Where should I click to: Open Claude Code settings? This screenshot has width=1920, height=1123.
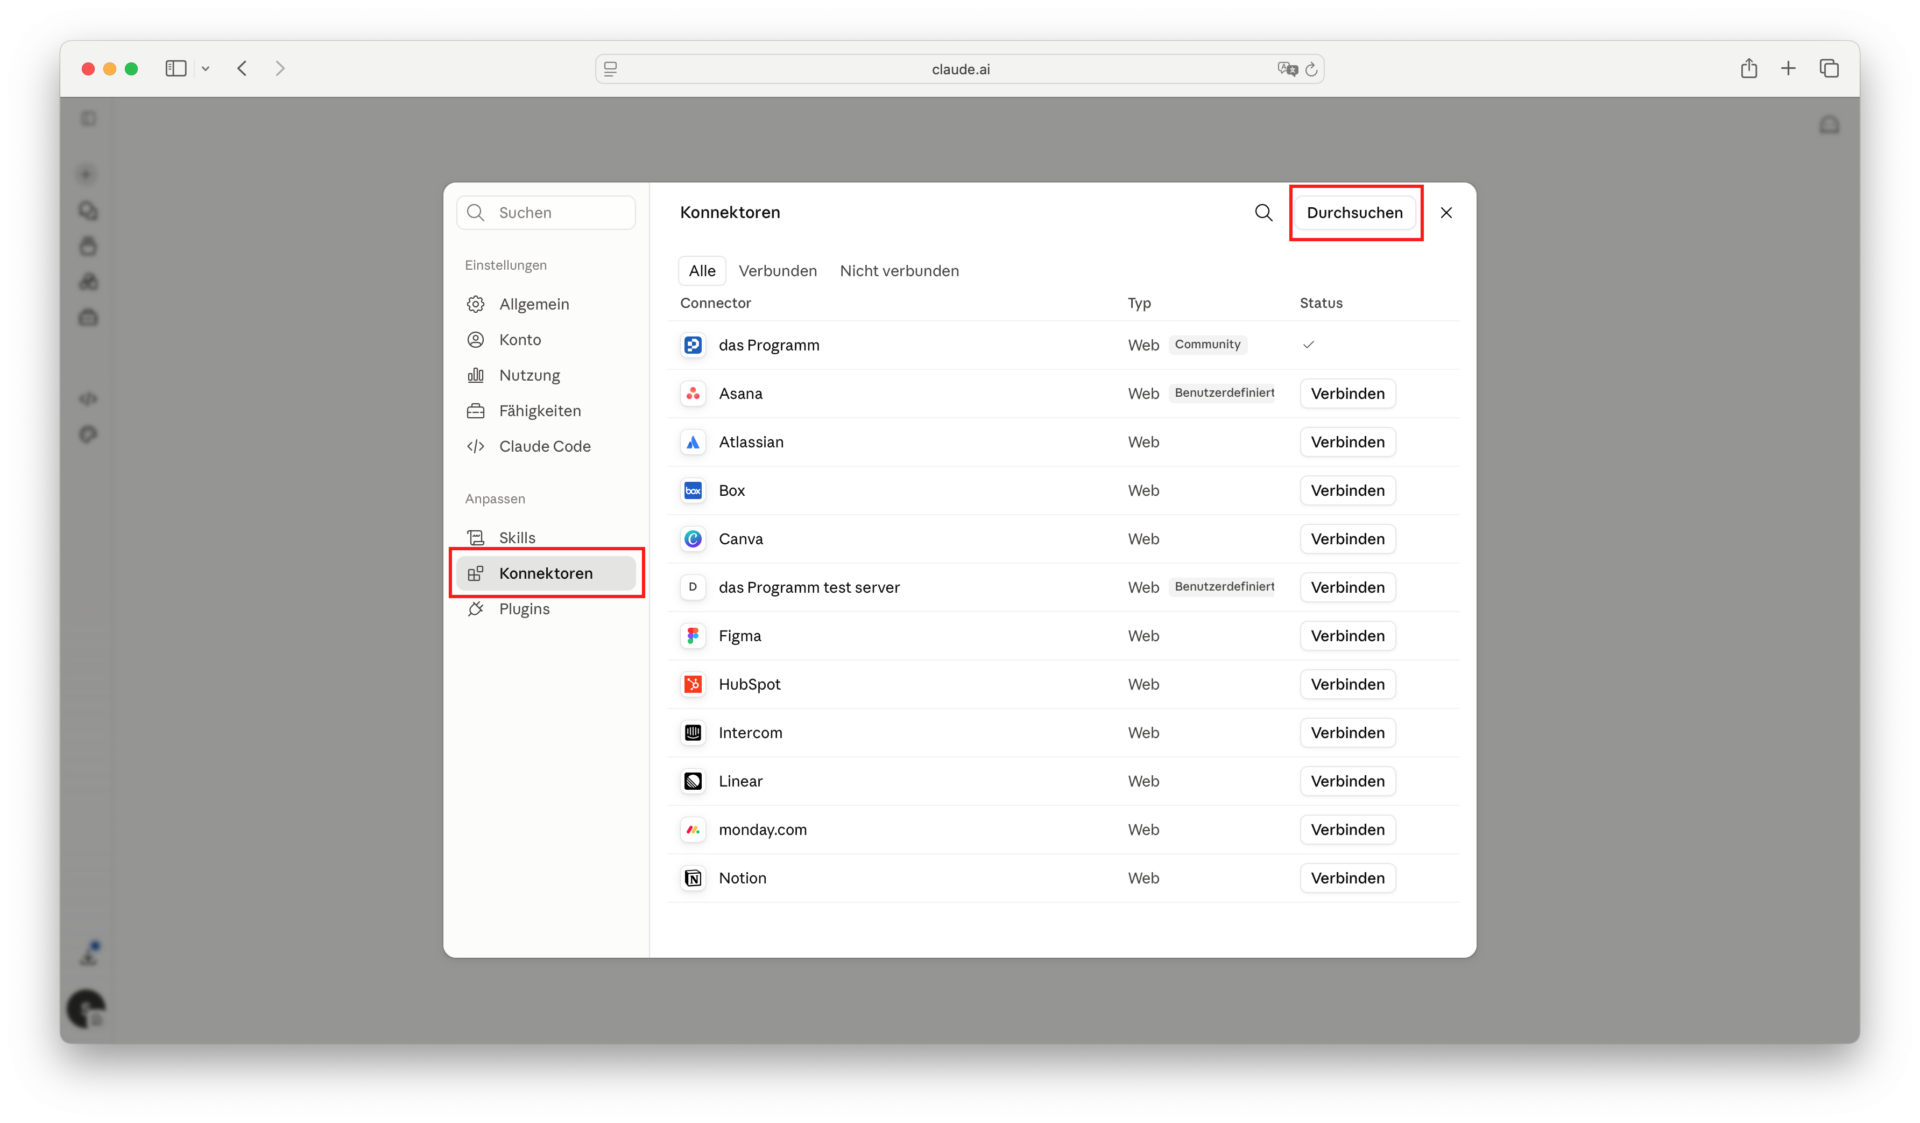pyautogui.click(x=546, y=446)
